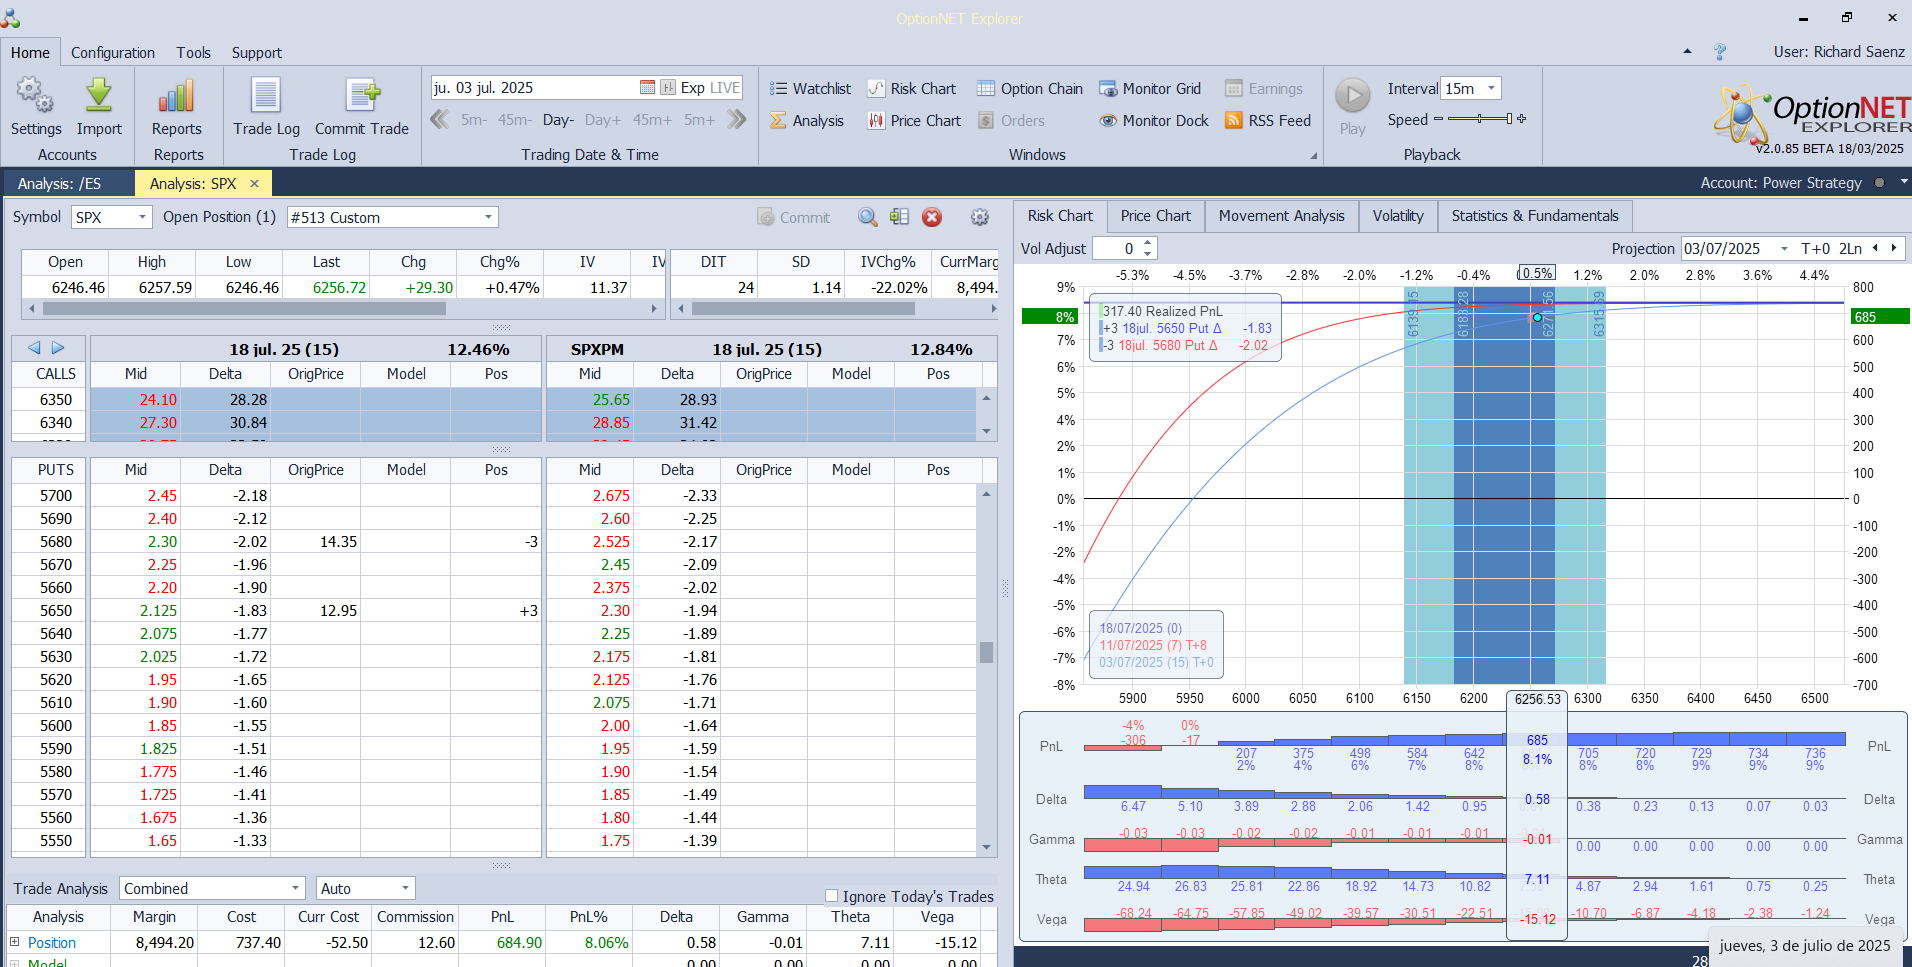This screenshot has height=967, width=1912.
Task: Switch to the Price Chart tab in the chart panel
Action: click(x=1155, y=216)
